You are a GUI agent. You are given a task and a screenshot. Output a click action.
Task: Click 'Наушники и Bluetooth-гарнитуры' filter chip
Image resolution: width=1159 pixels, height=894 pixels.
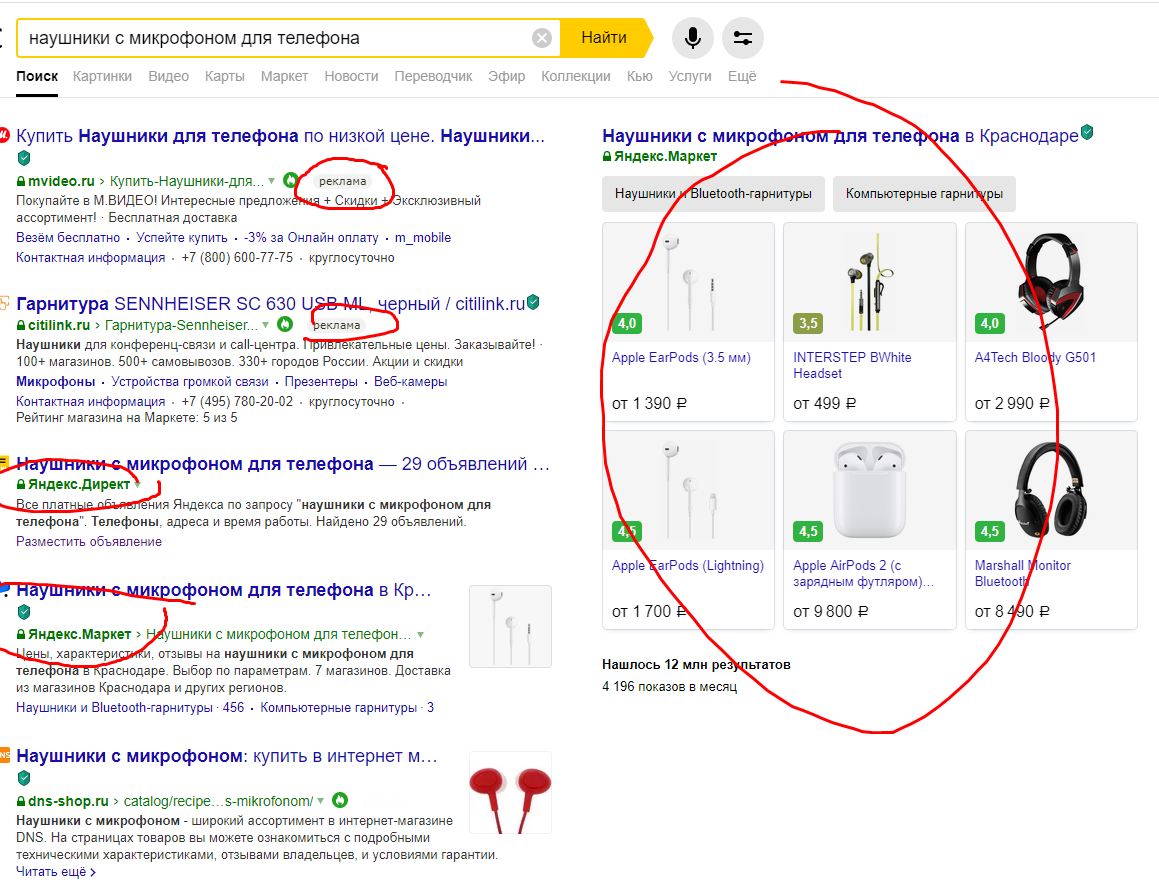(x=713, y=194)
